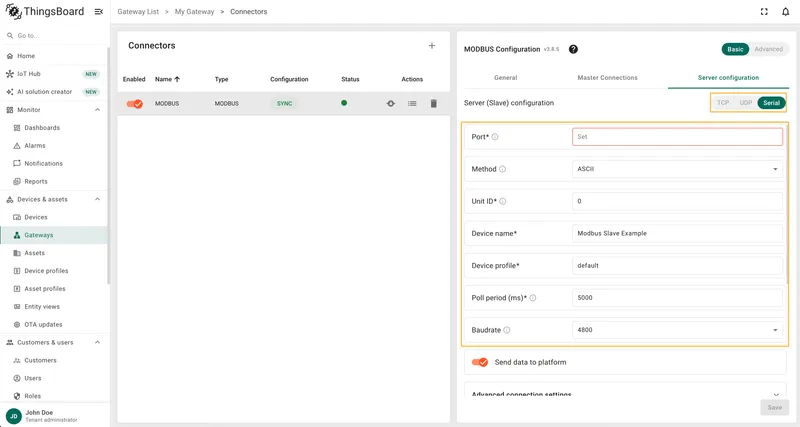Delete the MODBUS connector
This screenshot has height=427, width=800.
point(433,104)
